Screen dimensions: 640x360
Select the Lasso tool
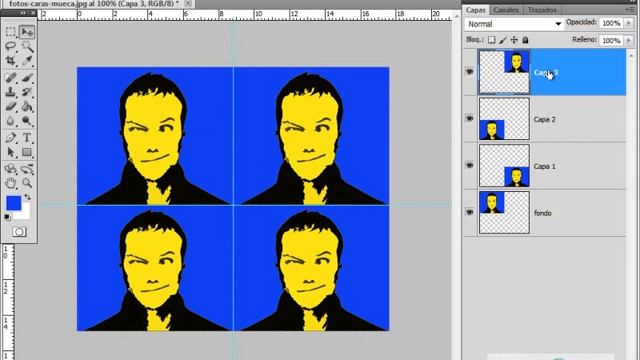[11, 46]
